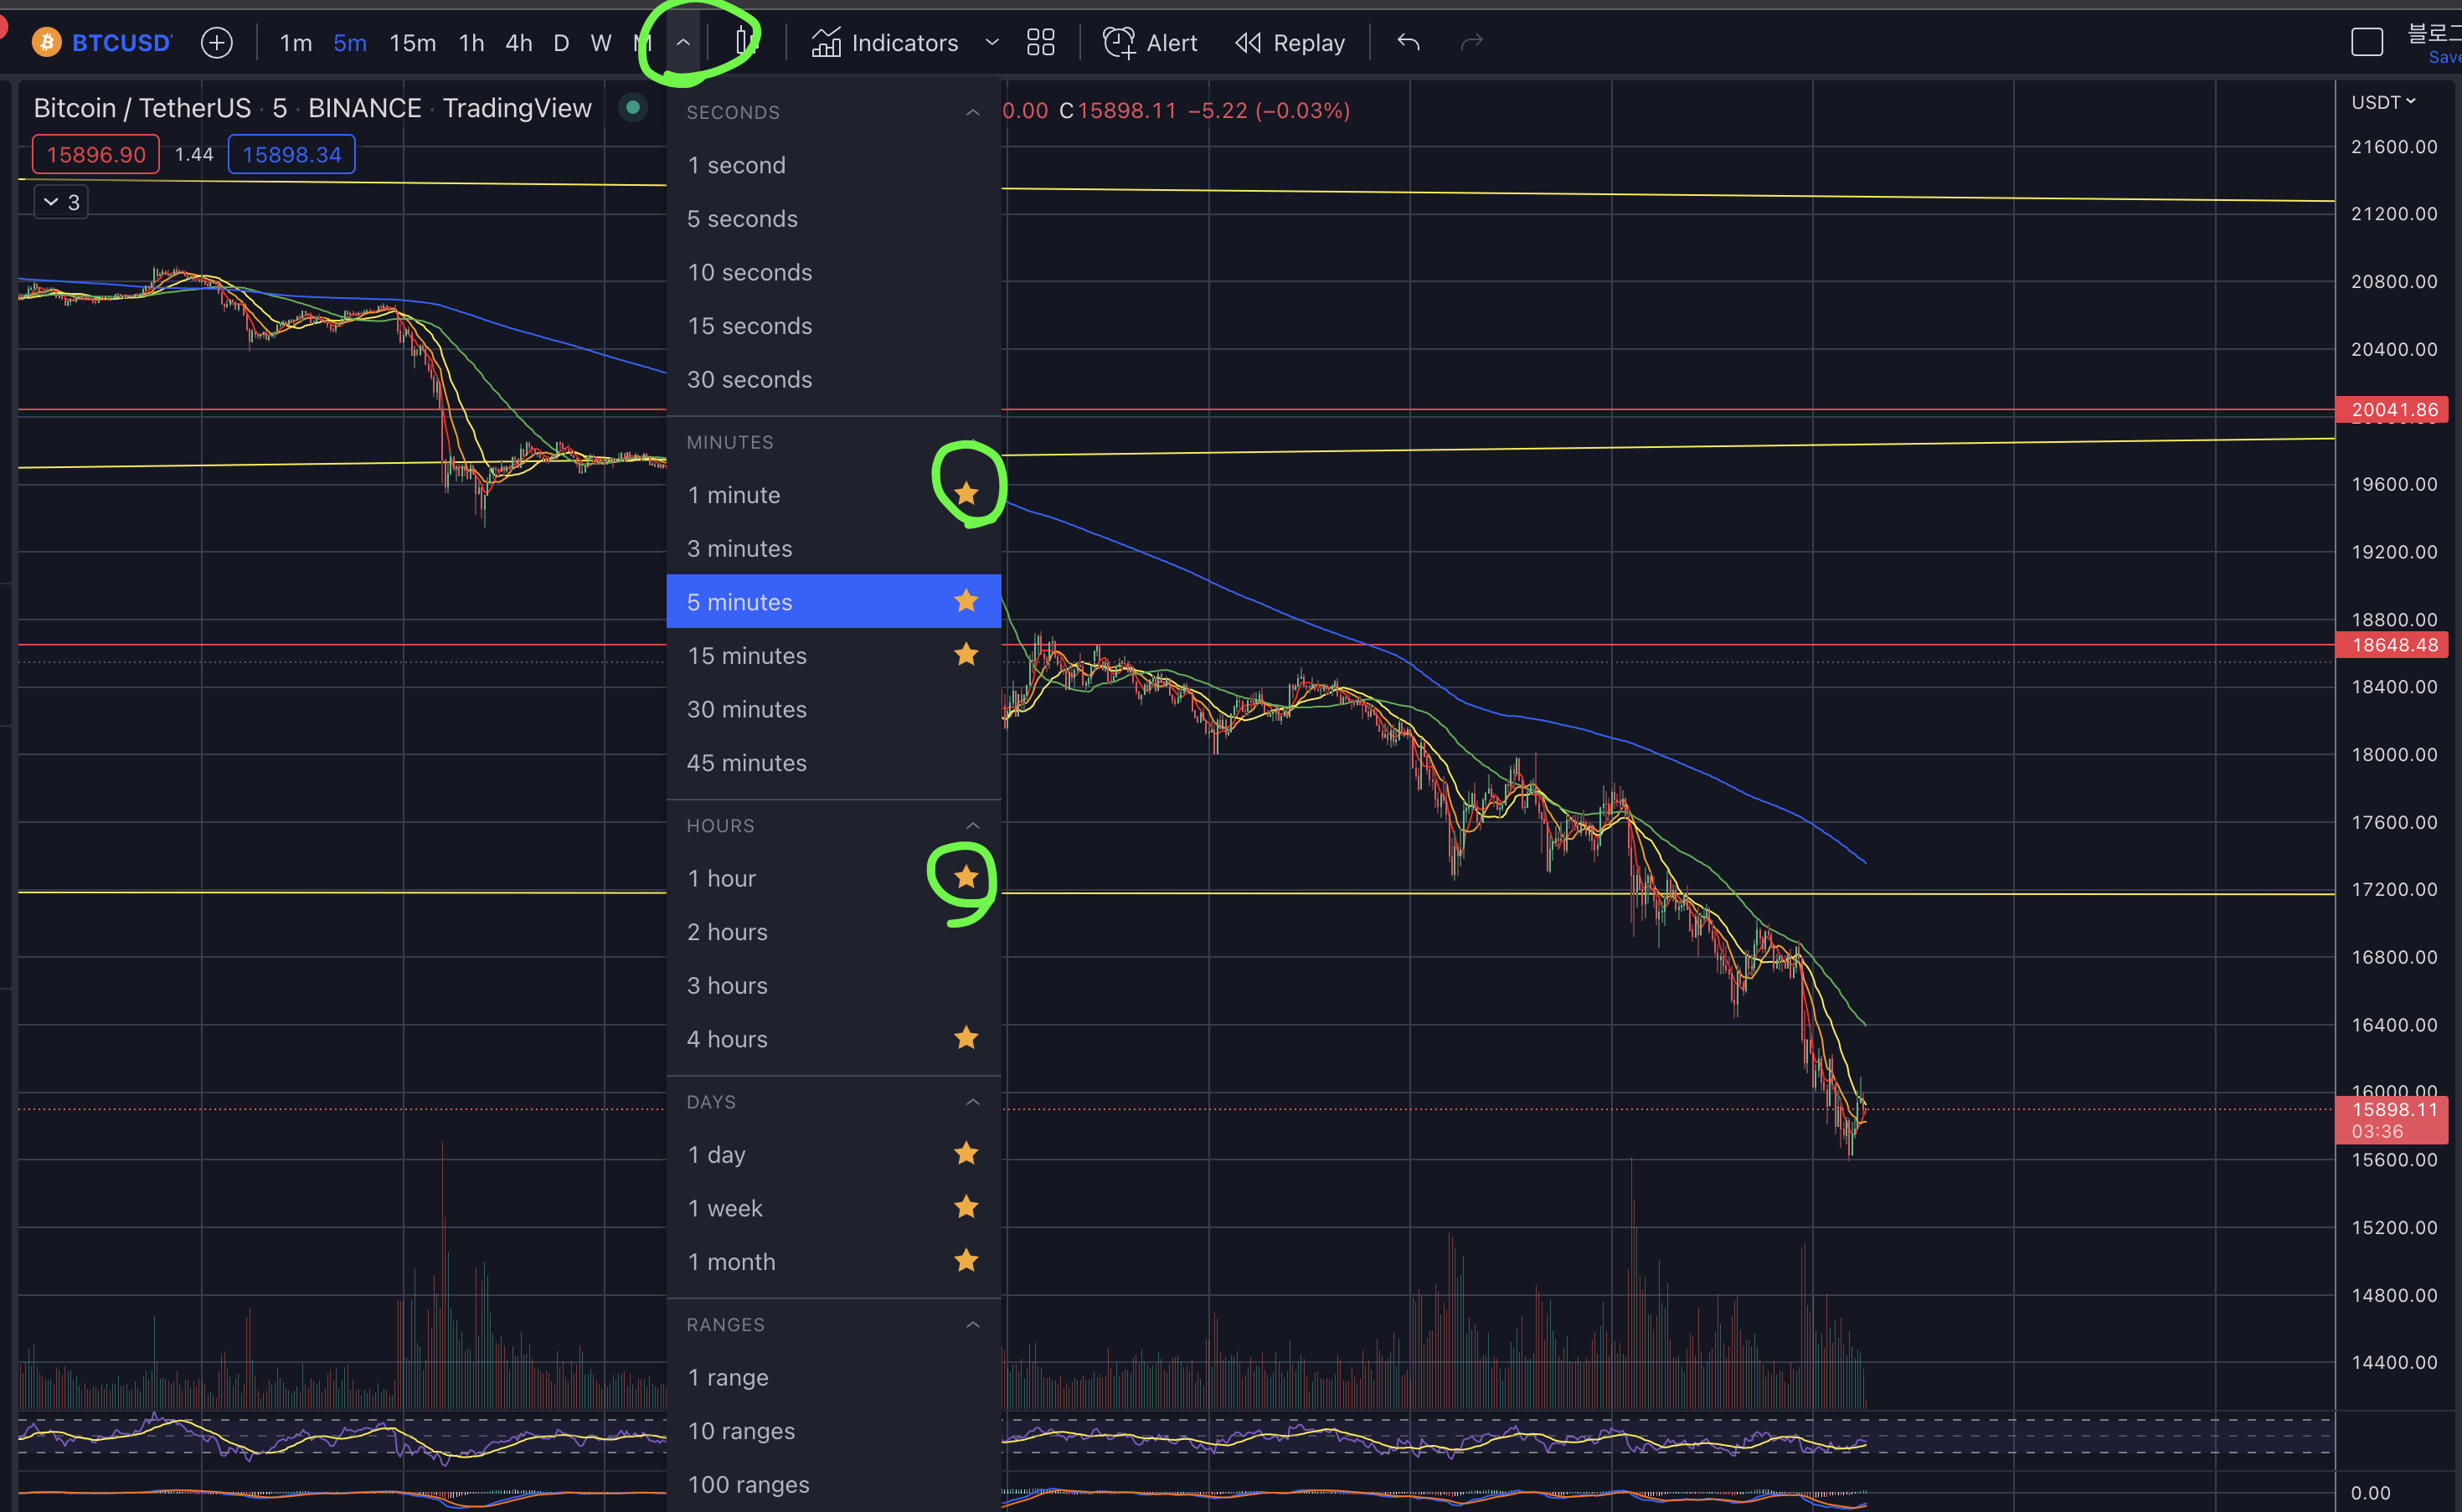The height and width of the screenshot is (1512, 2462).
Task: Click the BTCUSD symbol search
Action: [120, 43]
